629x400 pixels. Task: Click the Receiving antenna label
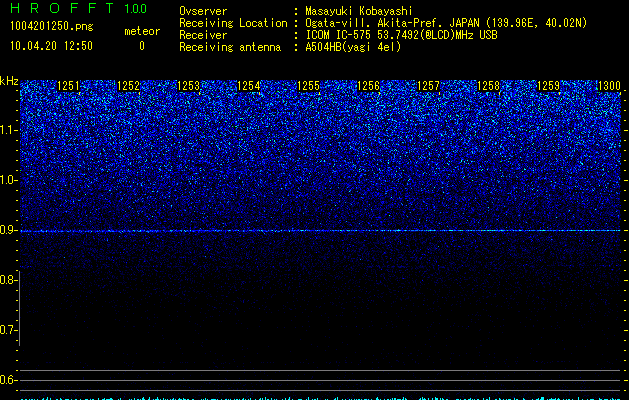pos(230,47)
